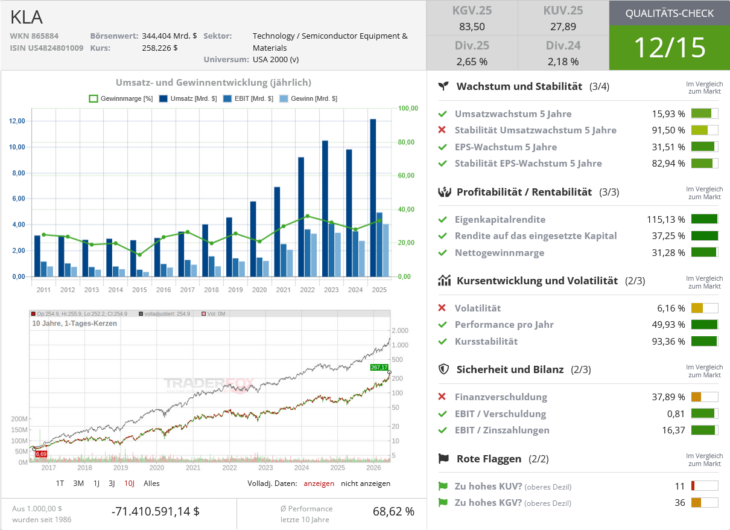Click green checkmark next to Stabilität EPS-Wachstum 5 Jahre
Viewport: 730px width, 530px height.
coord(442,163)
